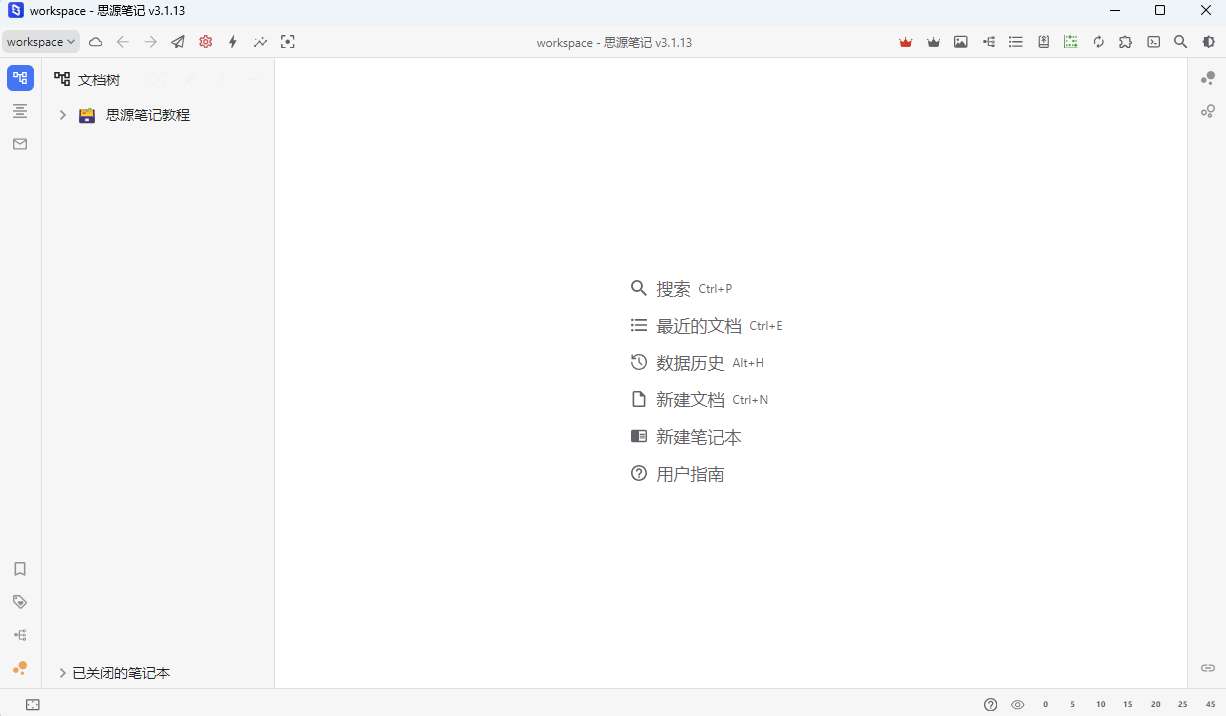Open the bottom-left backlinks tree icon

[x=20, y=635]
